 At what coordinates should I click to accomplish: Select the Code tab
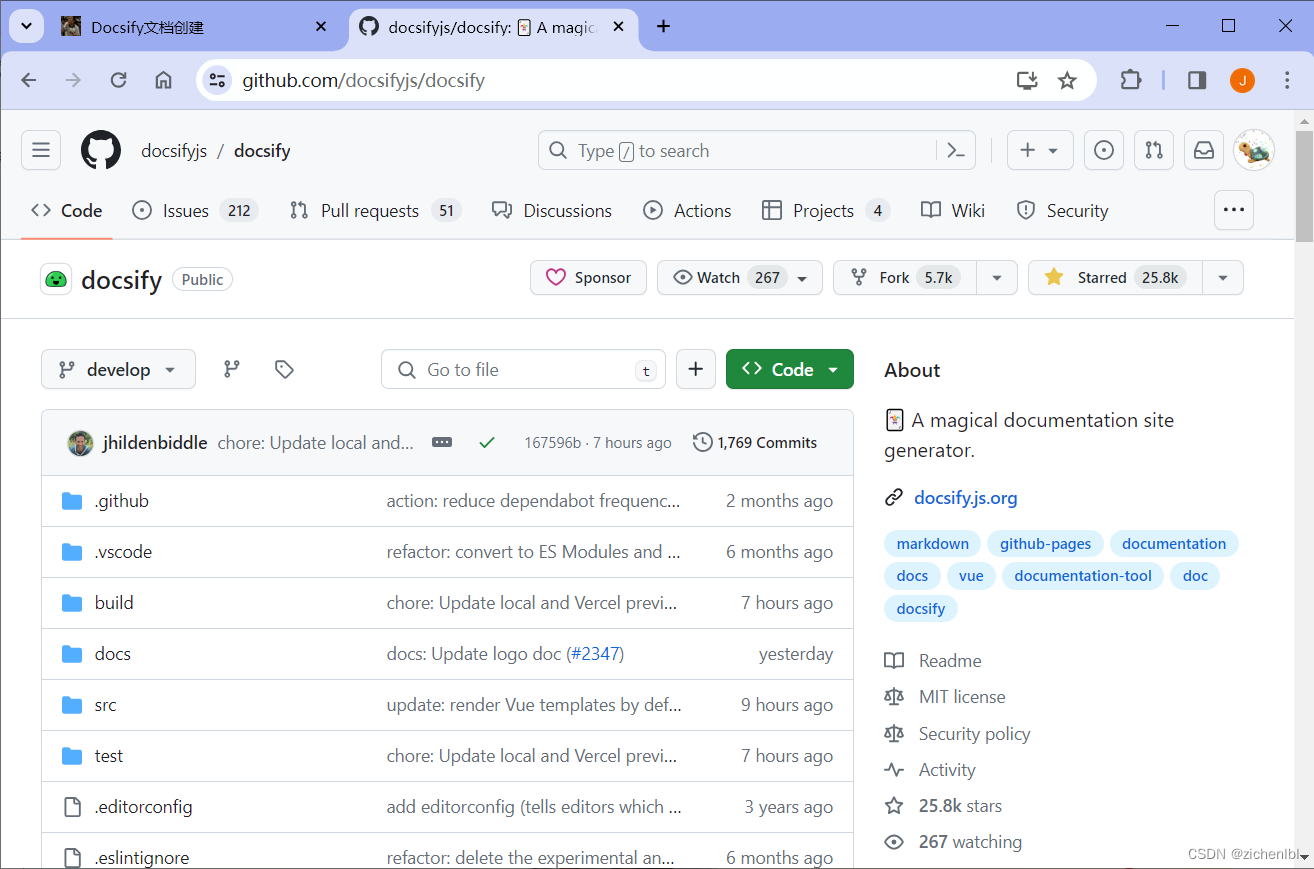[x=67, y=210]
